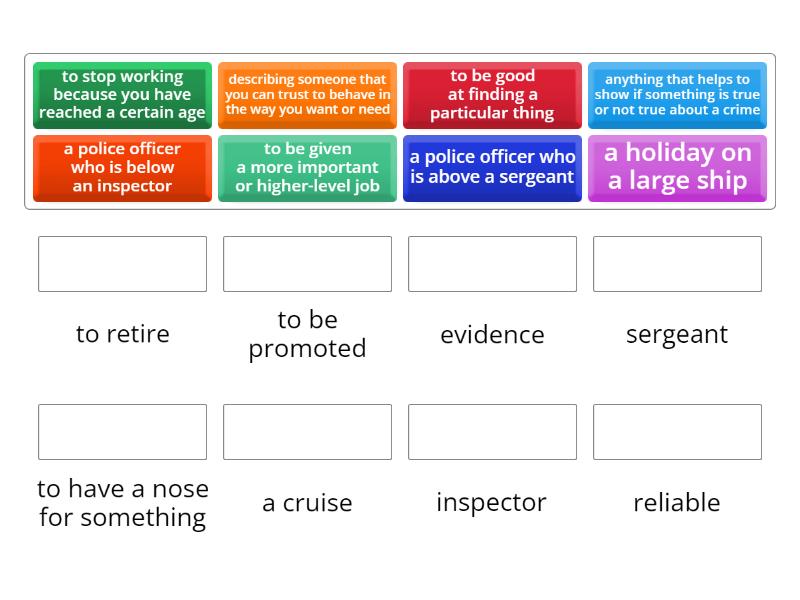Click the 'evidence' word label

point(492,335)
